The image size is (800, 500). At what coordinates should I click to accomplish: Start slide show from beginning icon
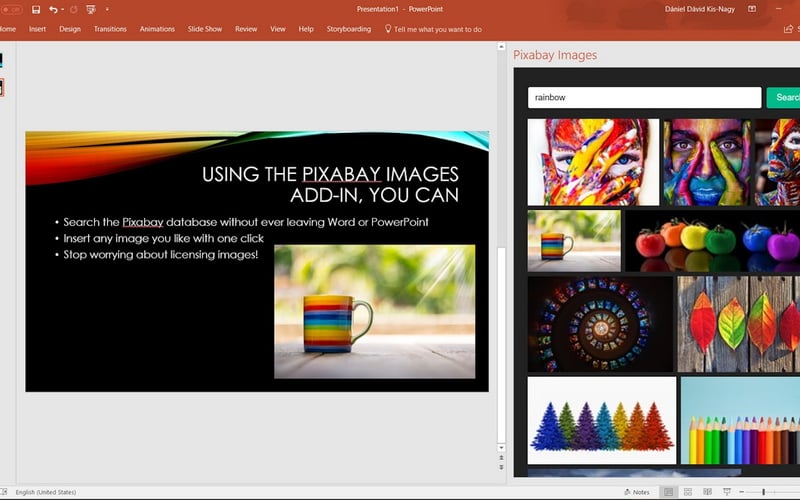[91, 9]
